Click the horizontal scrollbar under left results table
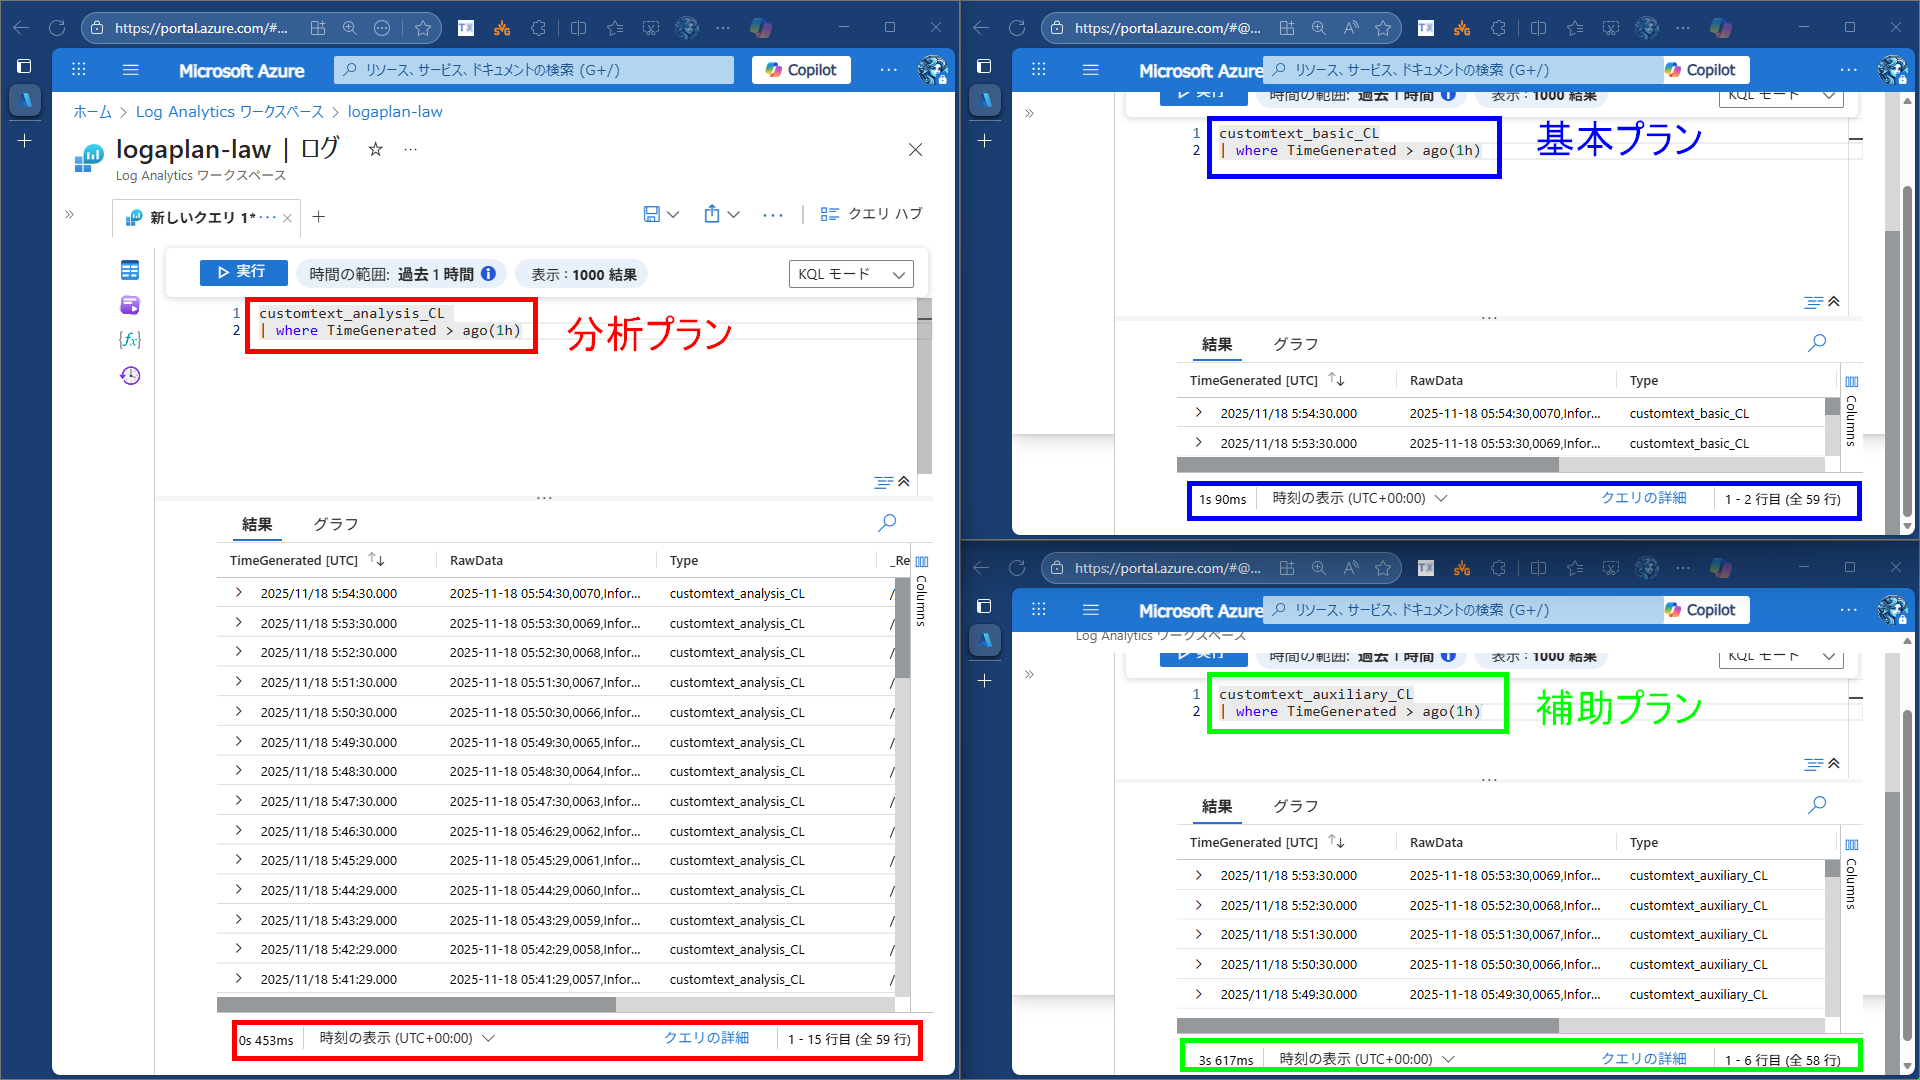 [416, 1004]
